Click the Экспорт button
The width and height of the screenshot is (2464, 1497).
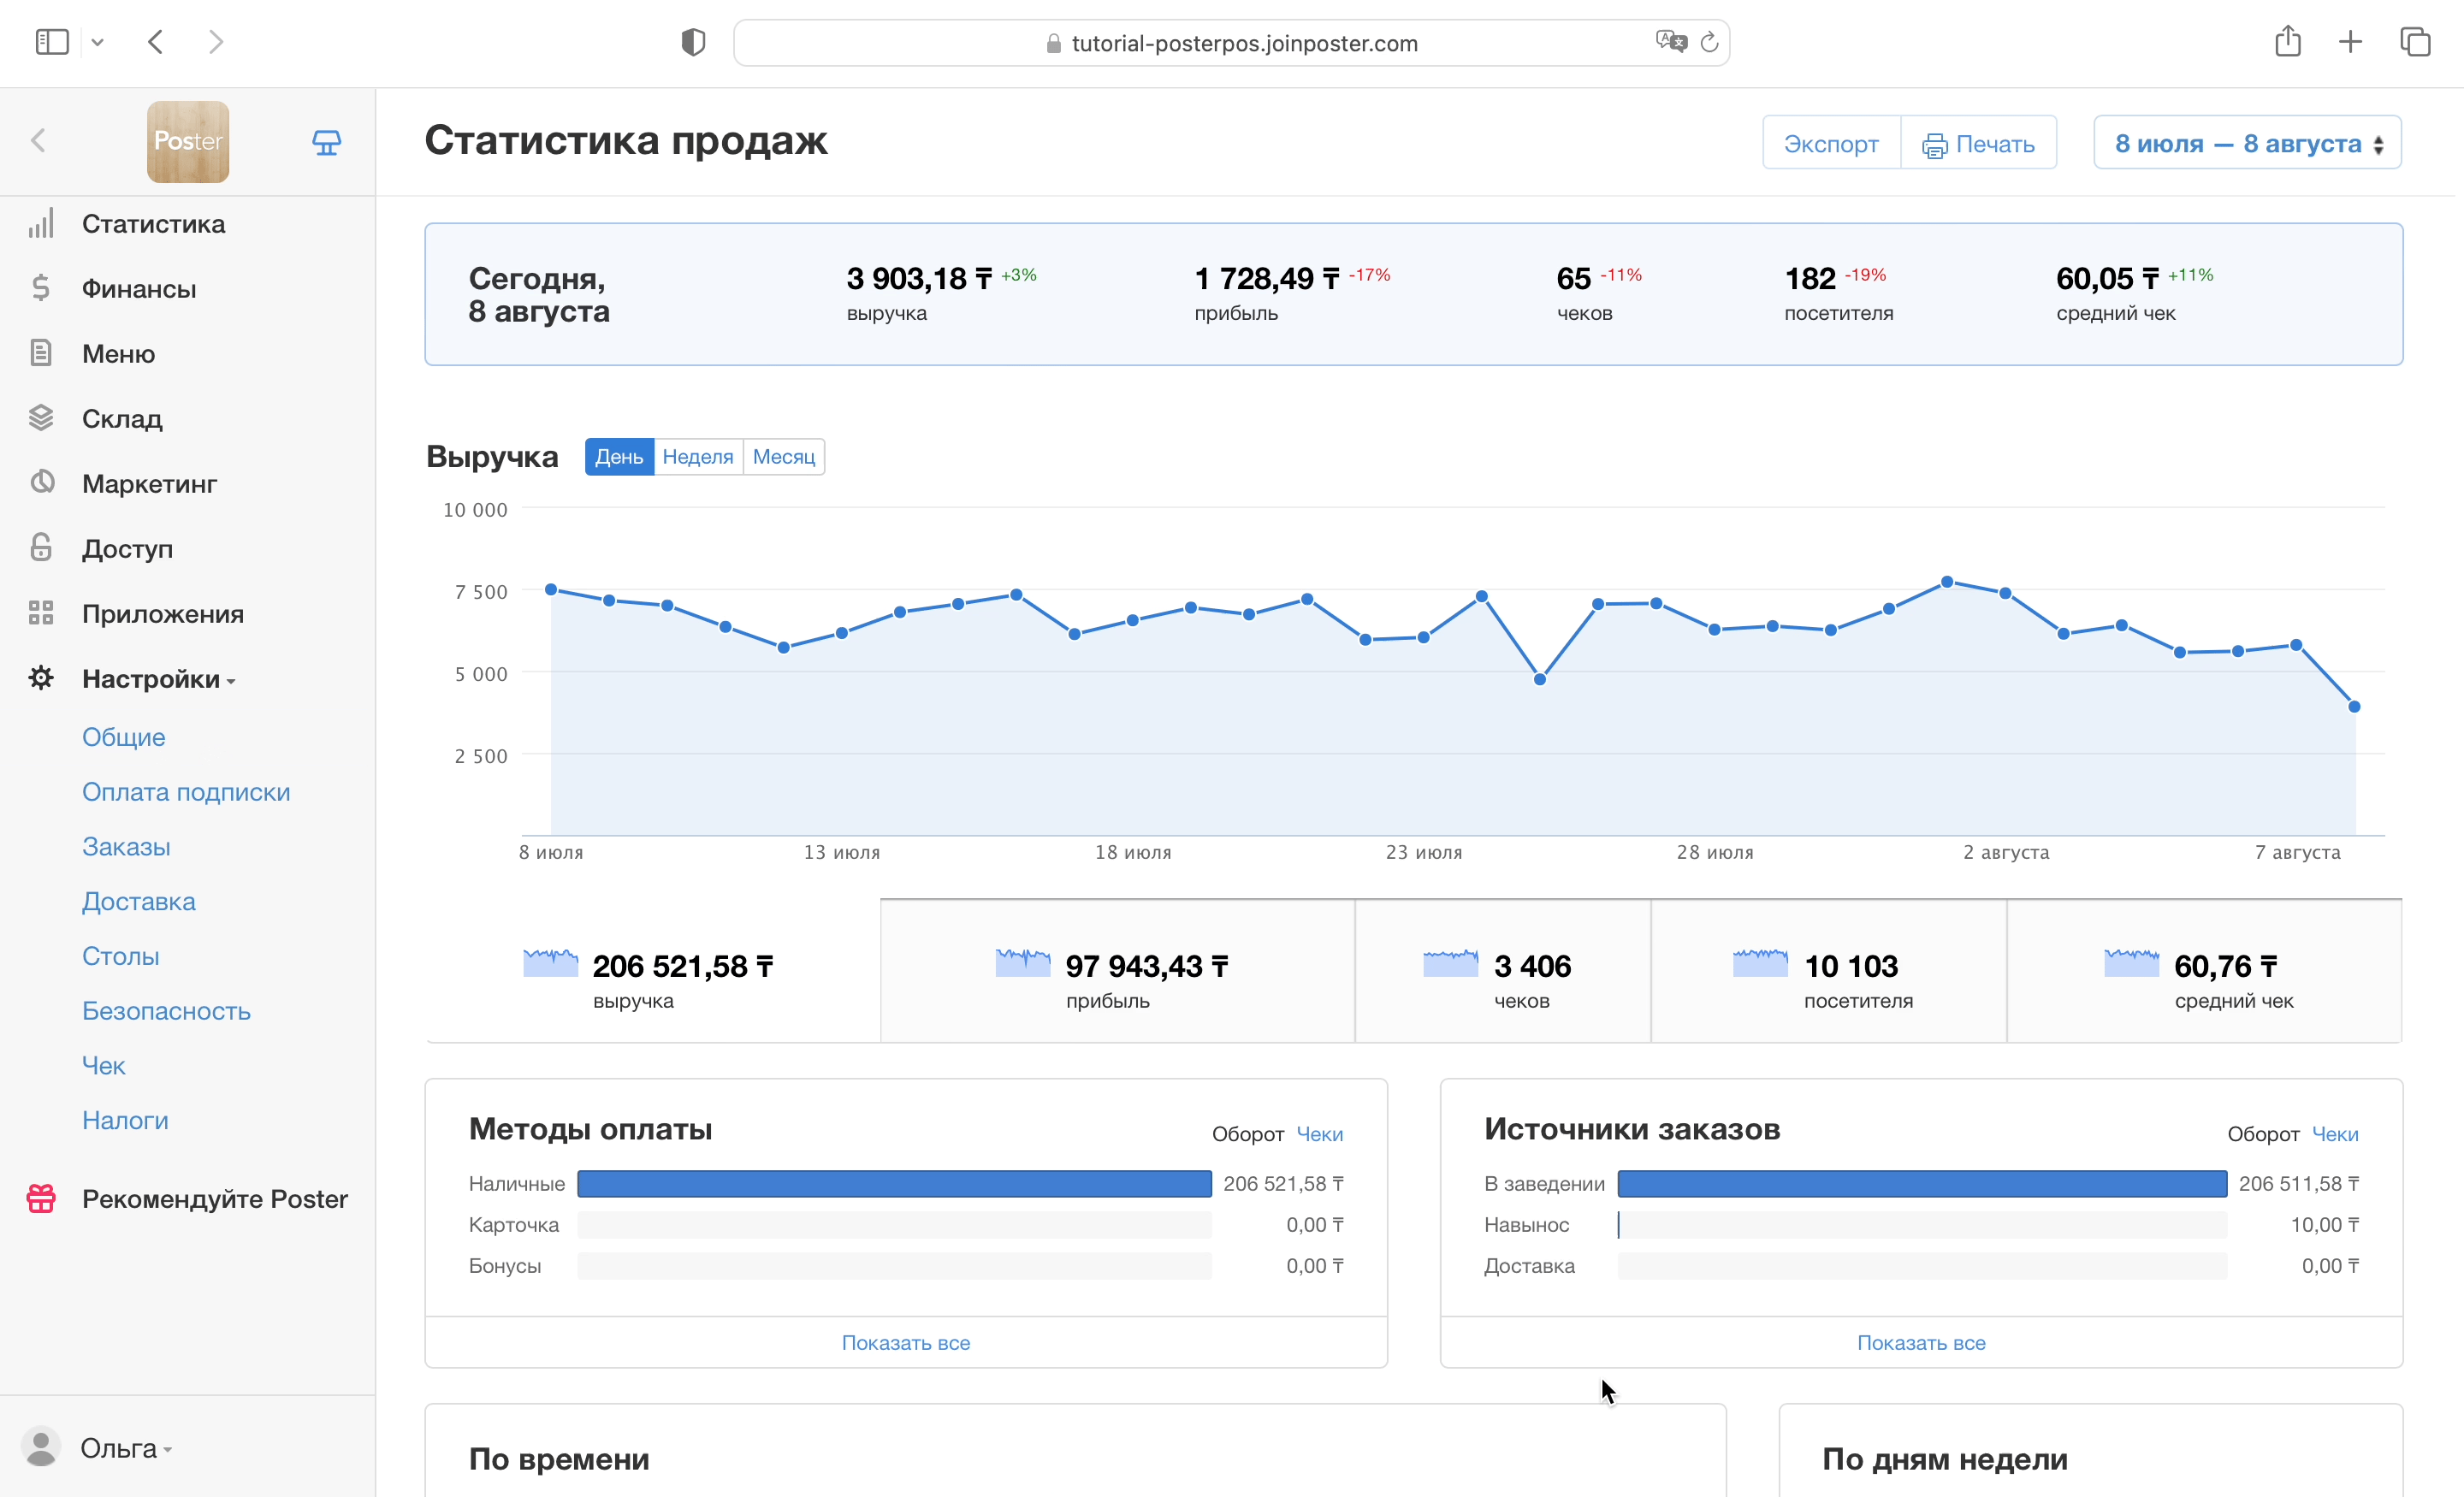pyautogui.click(x=1830, y=143)
